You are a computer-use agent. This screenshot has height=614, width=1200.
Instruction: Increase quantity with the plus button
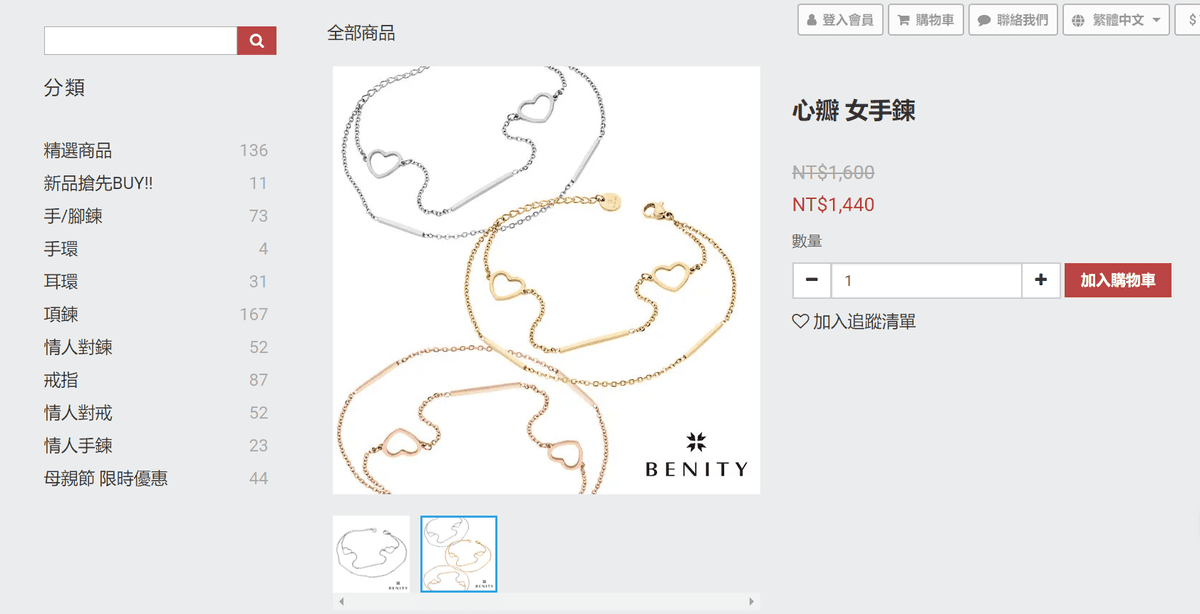tap(1041, 280)
